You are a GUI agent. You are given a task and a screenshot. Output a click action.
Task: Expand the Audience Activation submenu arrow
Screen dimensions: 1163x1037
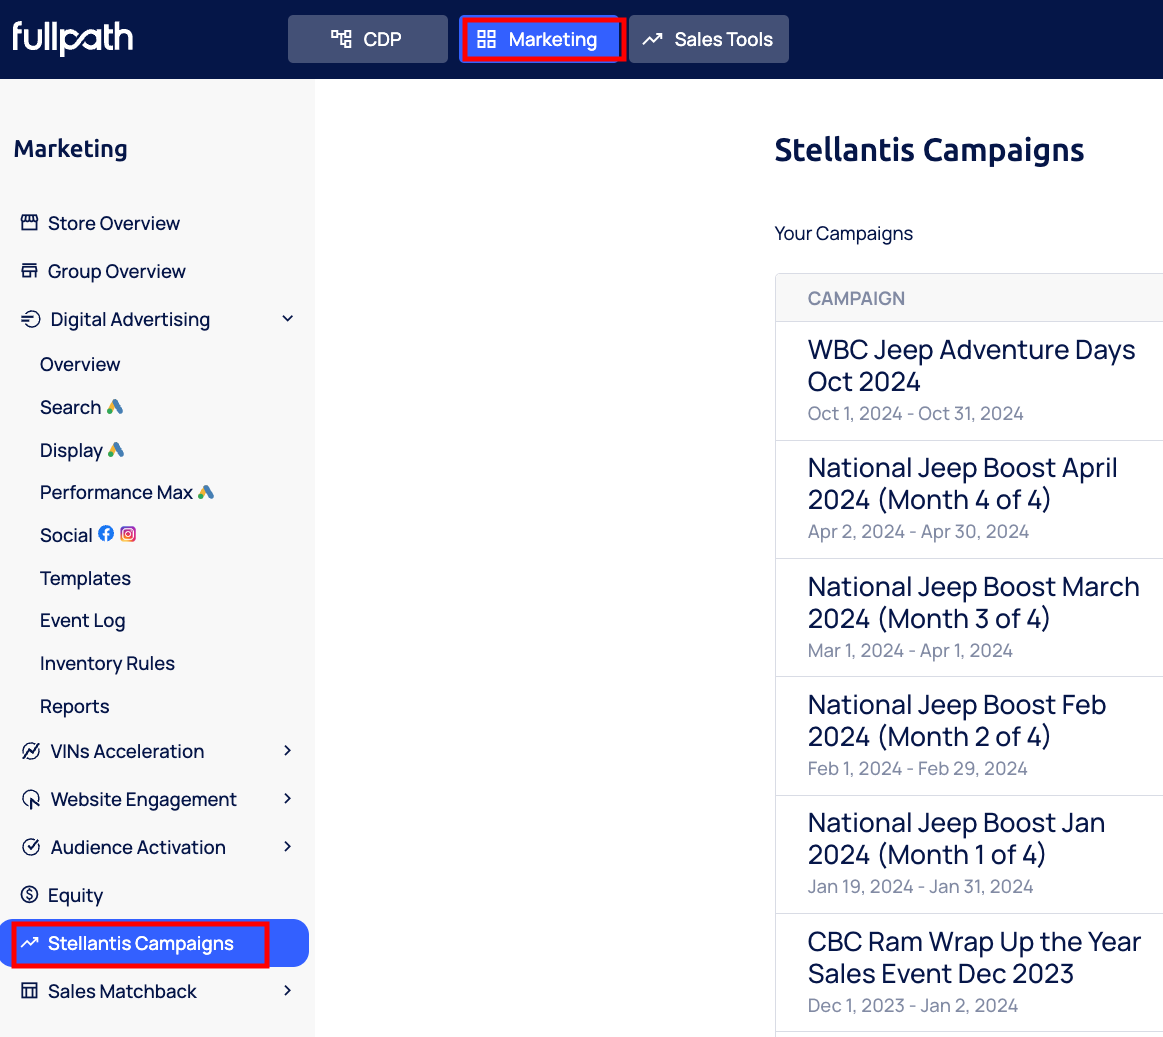(288, 847)
